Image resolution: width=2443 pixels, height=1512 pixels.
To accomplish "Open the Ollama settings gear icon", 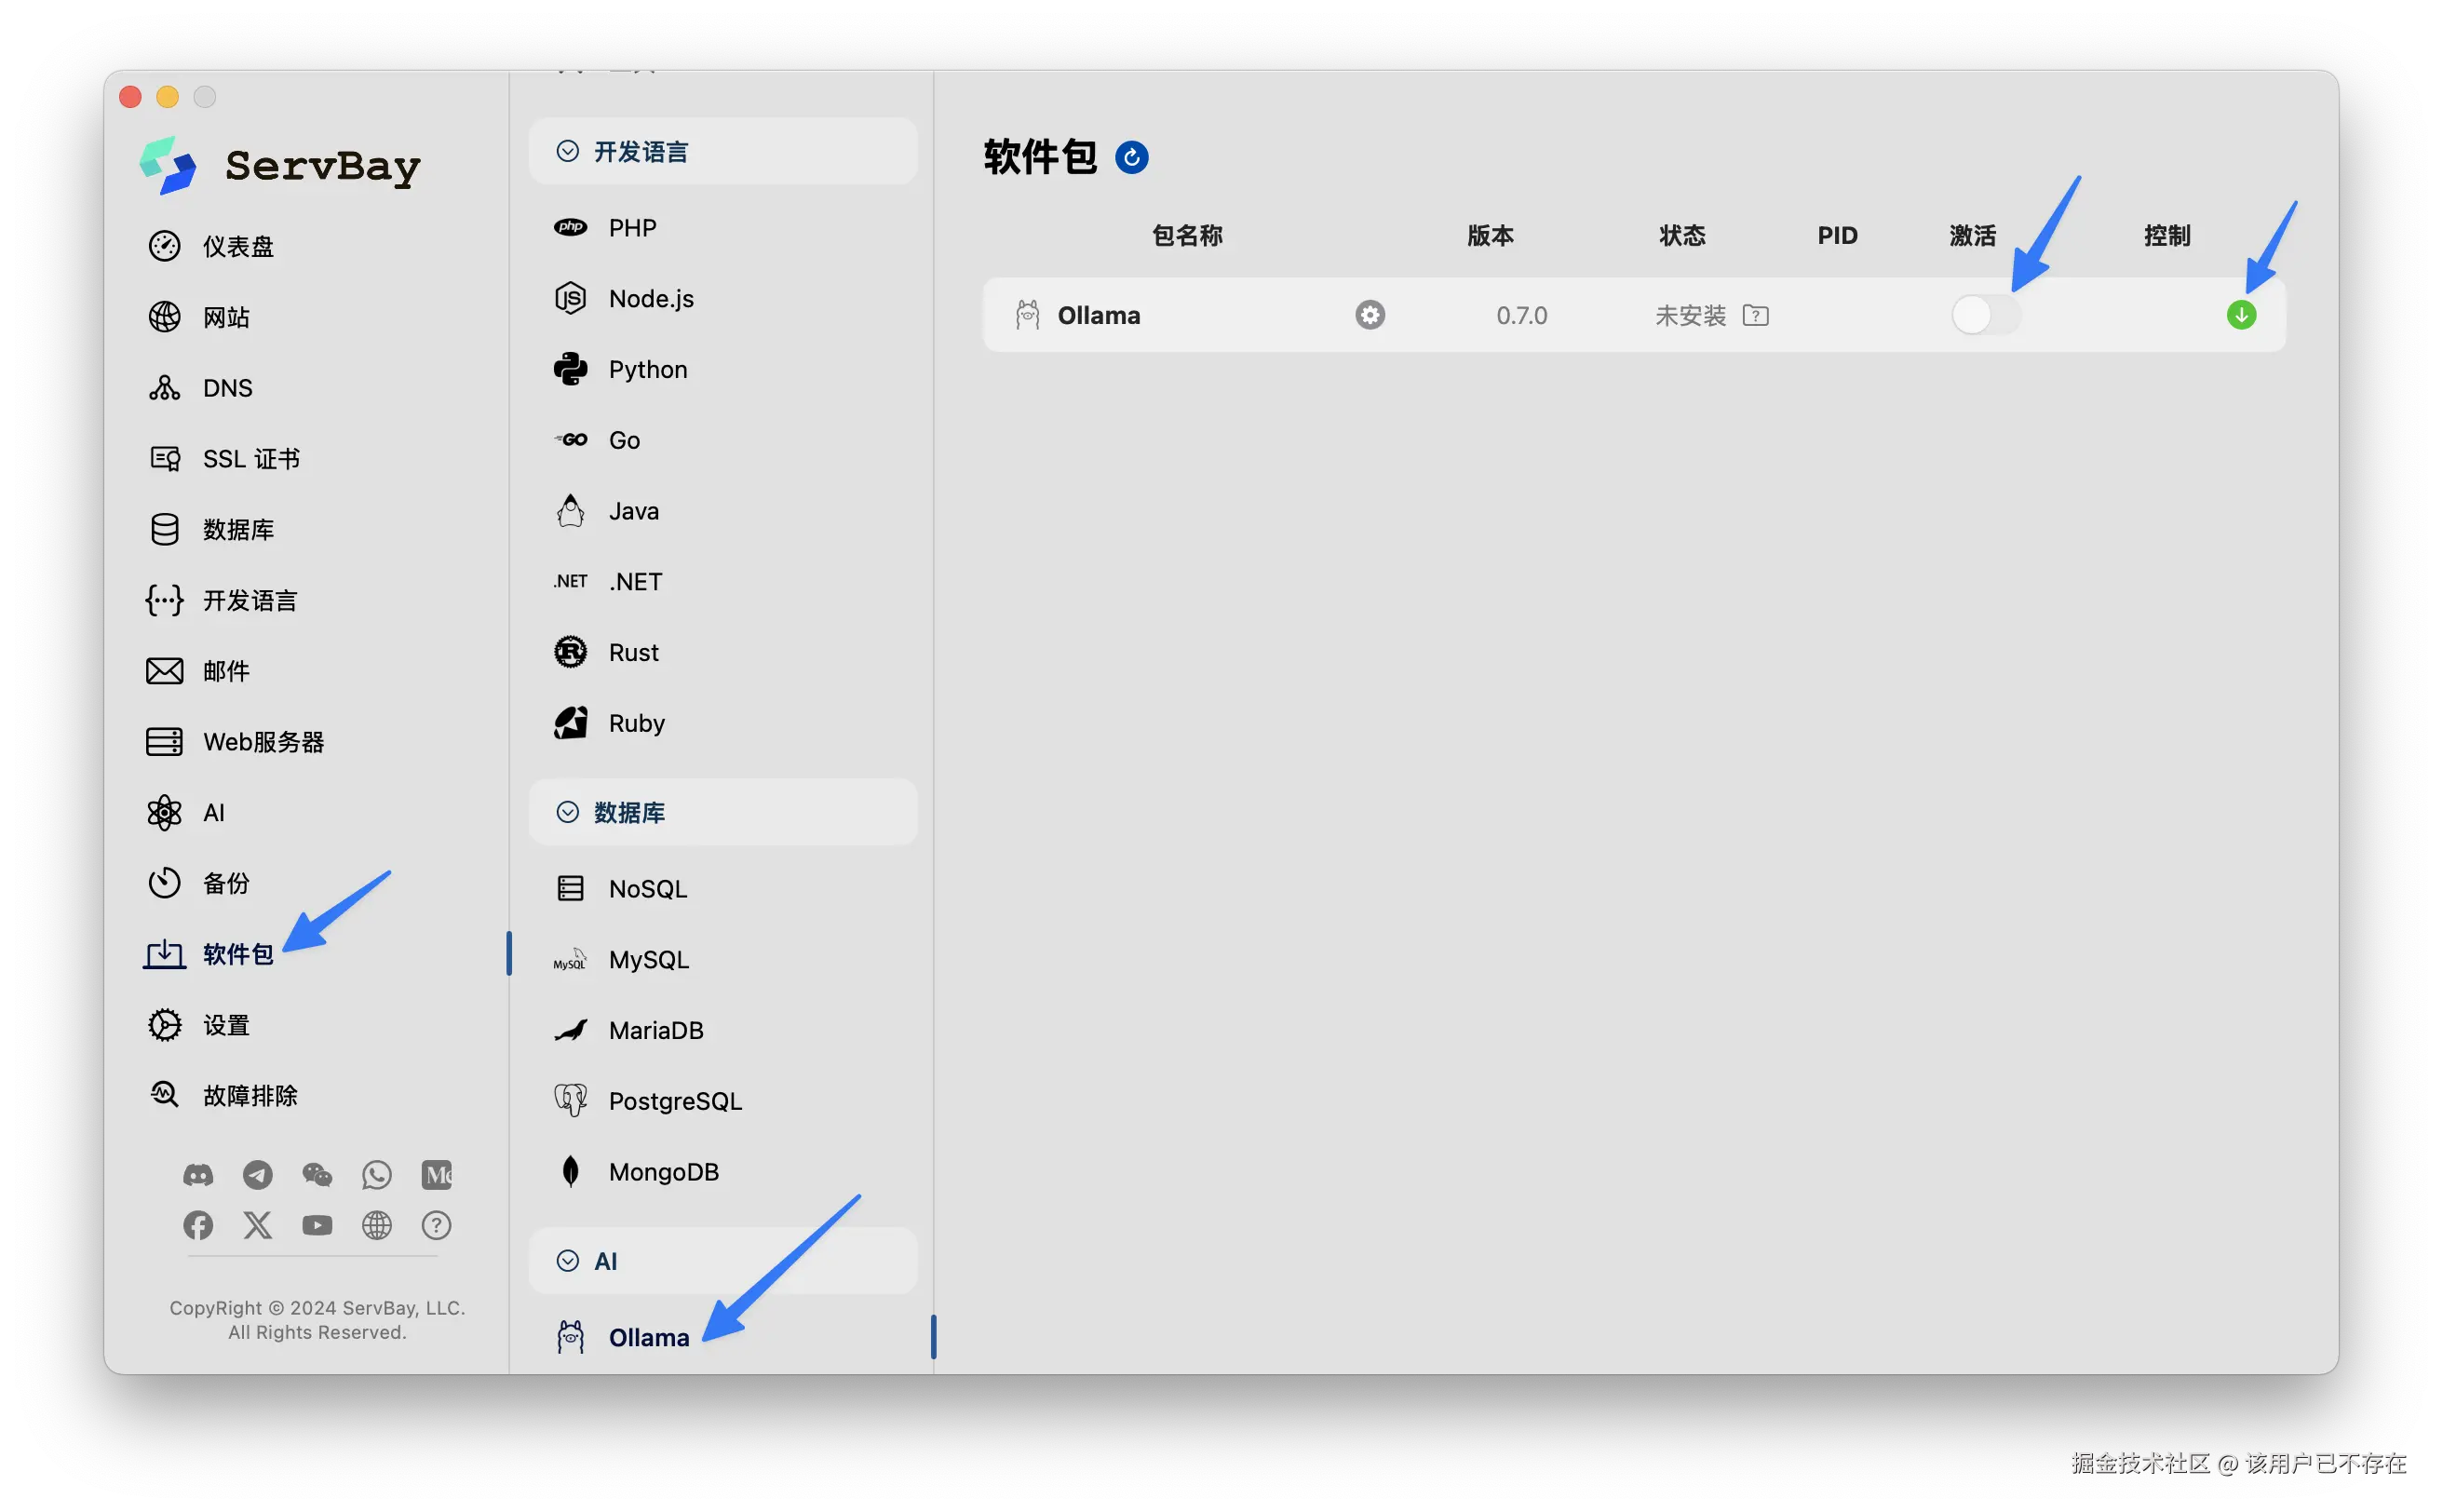I will tap(1369, 315).
